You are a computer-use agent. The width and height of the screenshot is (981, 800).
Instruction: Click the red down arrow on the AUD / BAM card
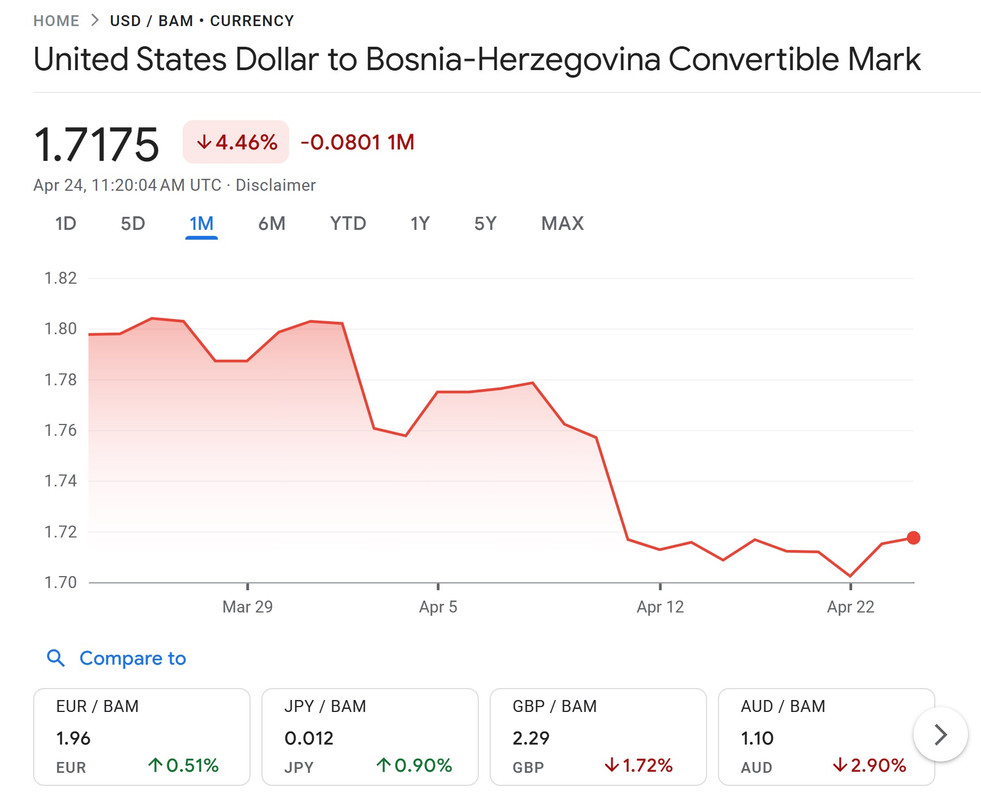coord(840,765)
